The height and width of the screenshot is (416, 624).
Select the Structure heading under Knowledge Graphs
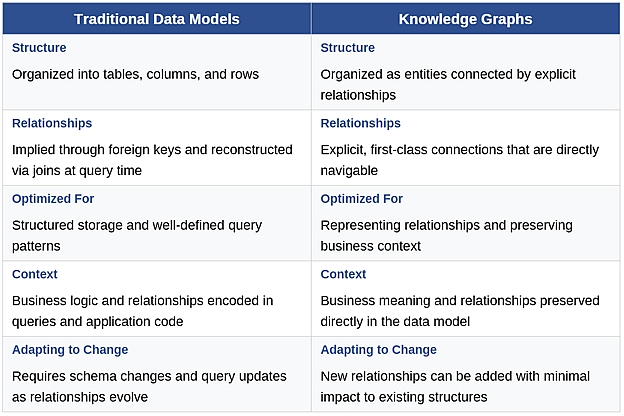[x=348, y=48]
